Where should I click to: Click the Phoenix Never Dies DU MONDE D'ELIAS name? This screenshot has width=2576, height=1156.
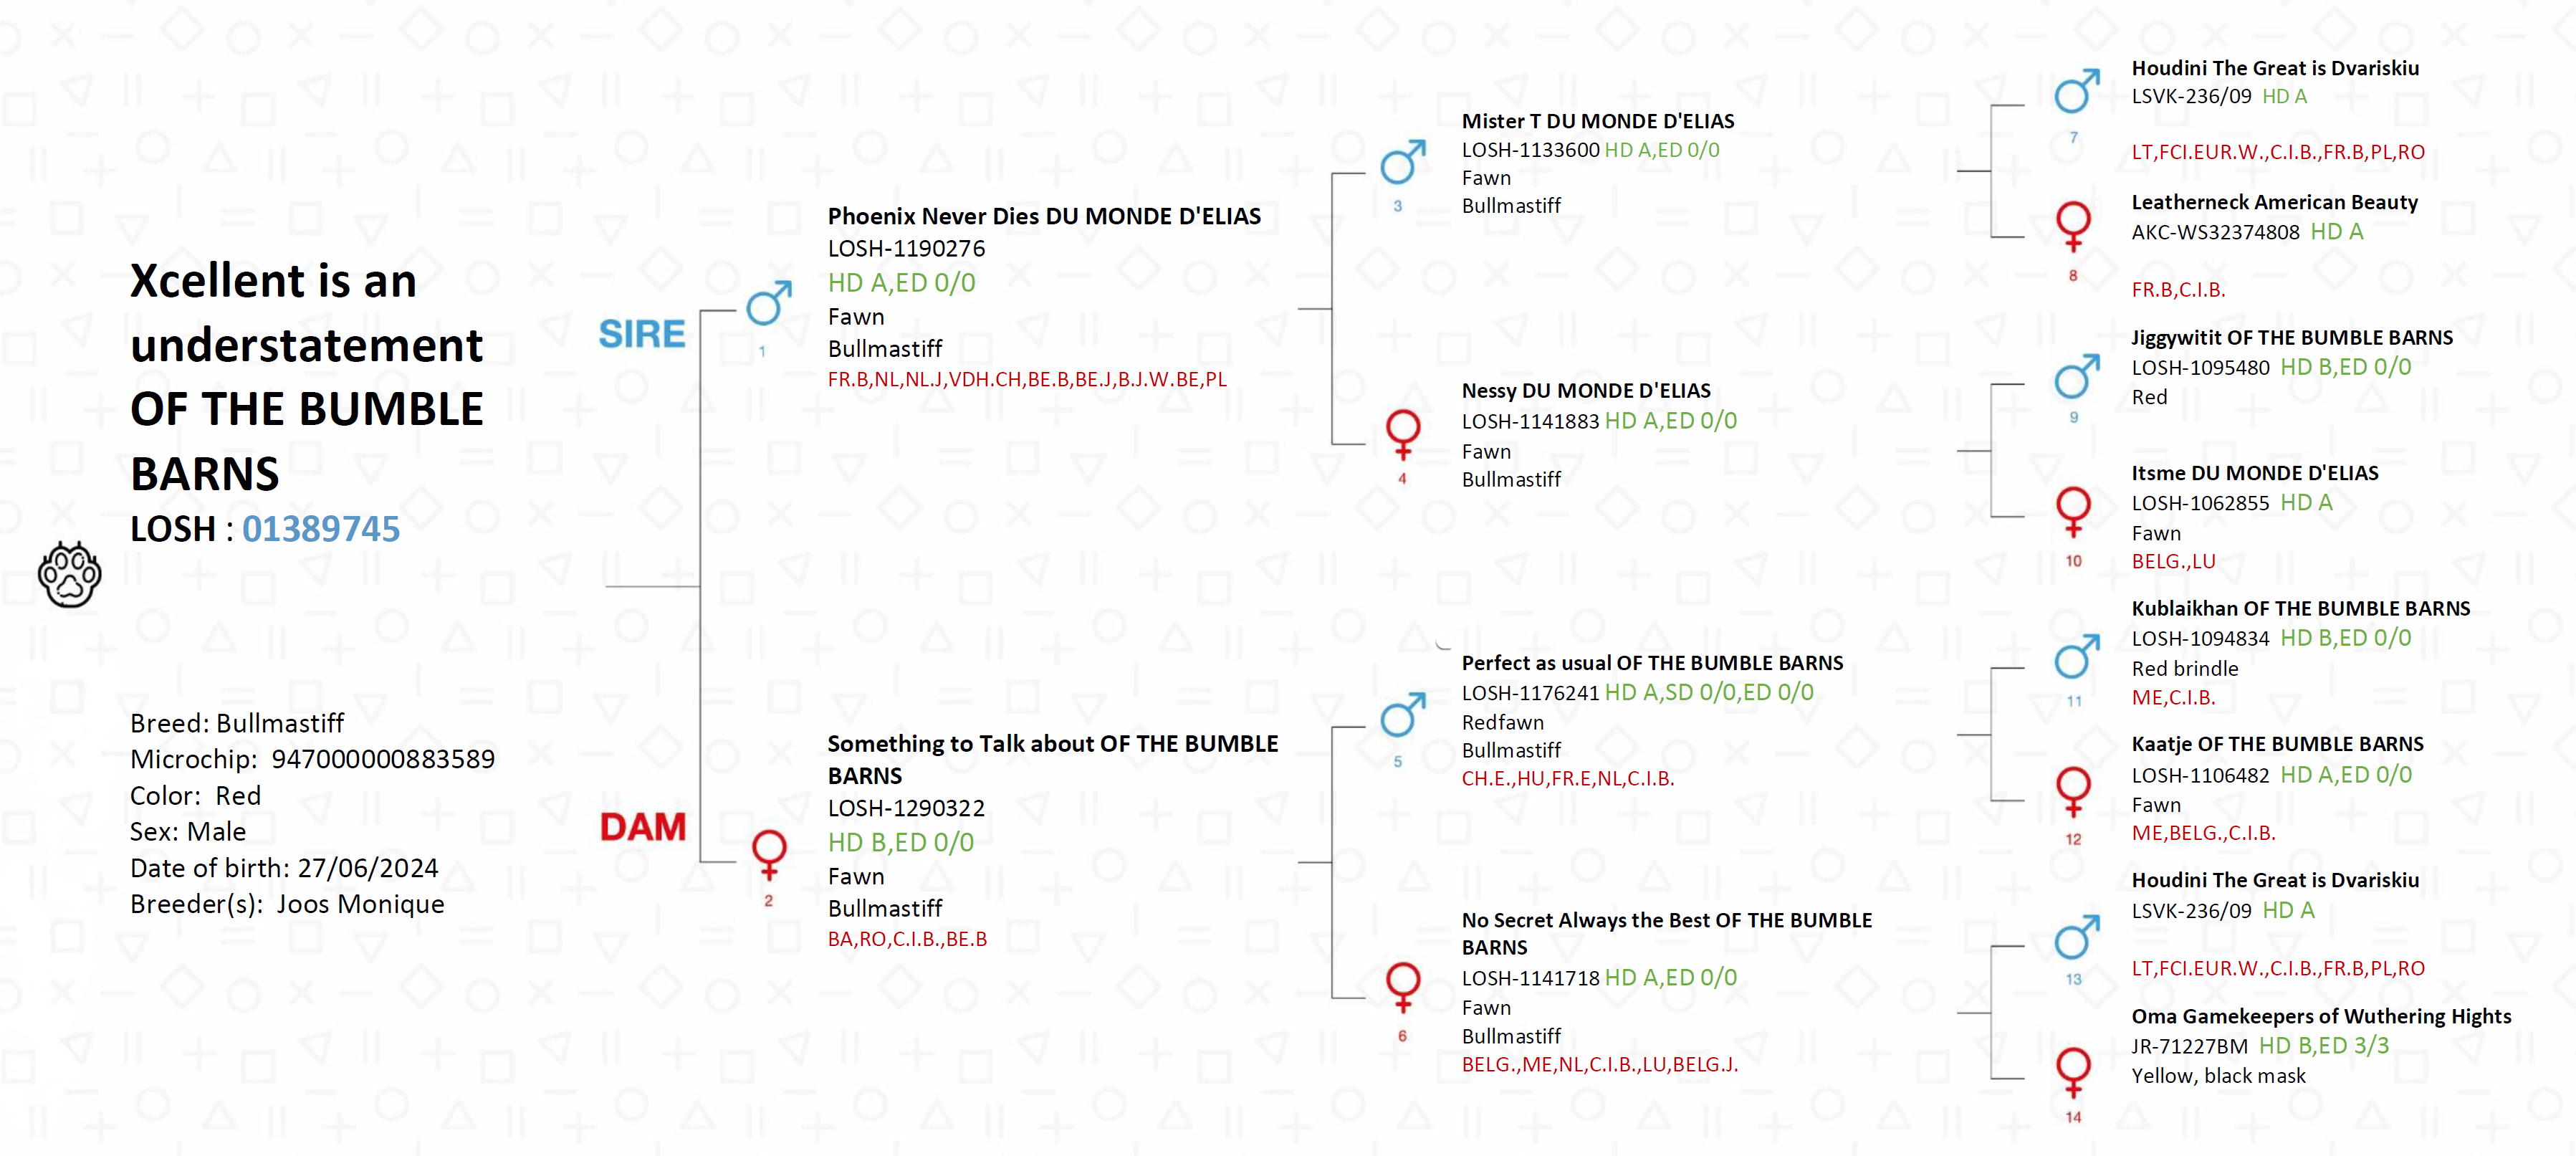coord(1043,216)
